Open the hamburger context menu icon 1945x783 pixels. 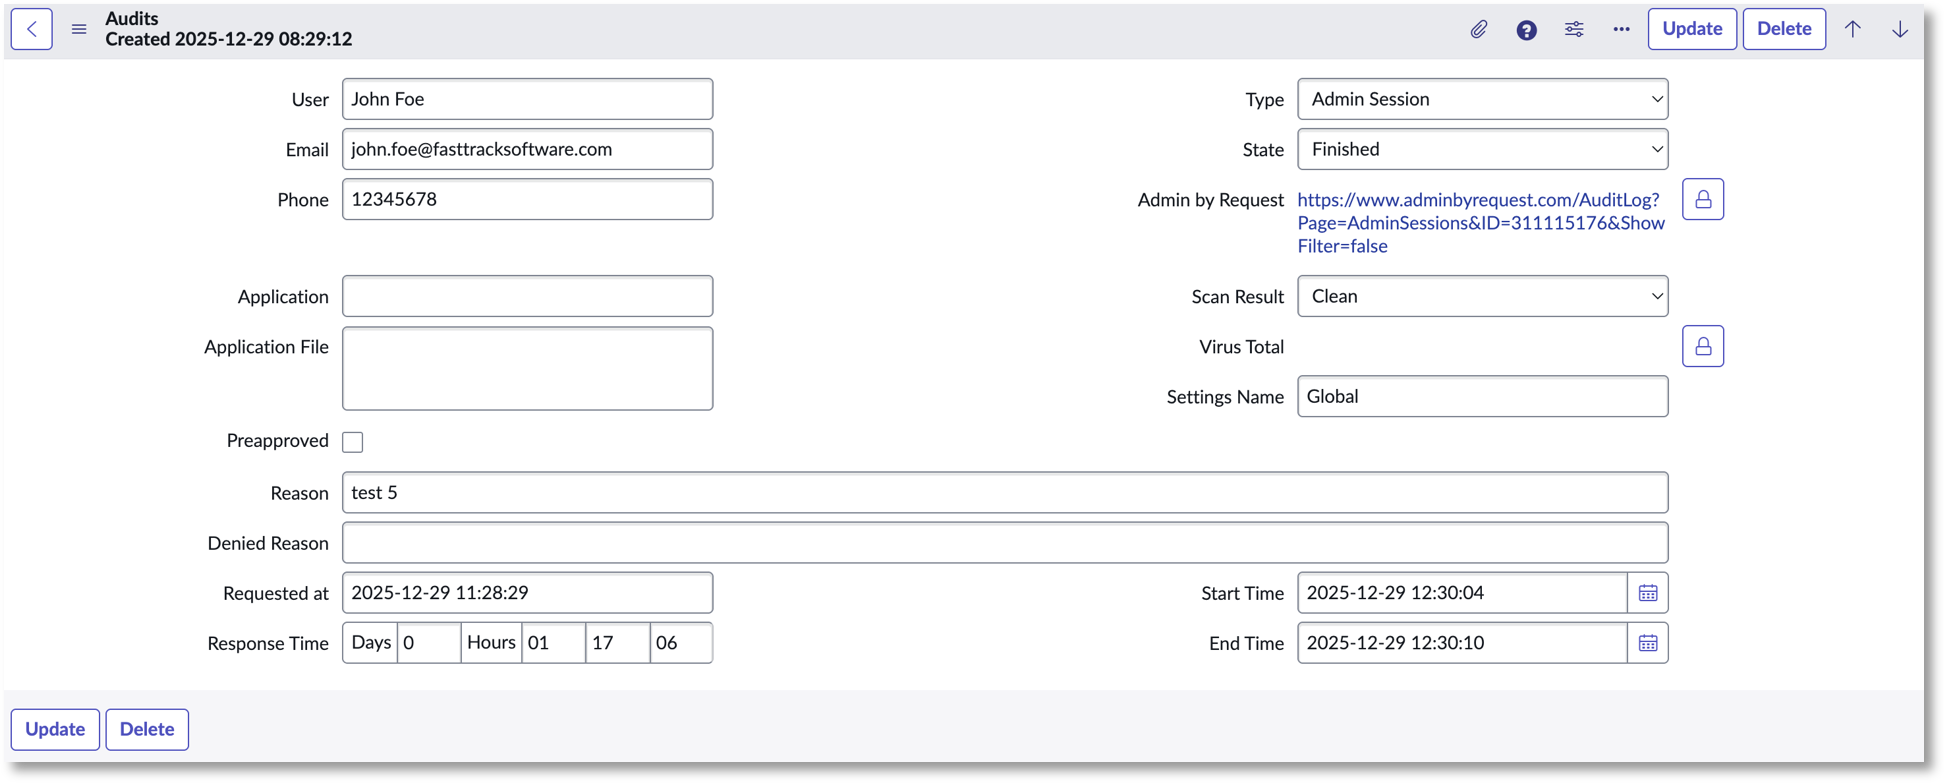pos(79,29)
